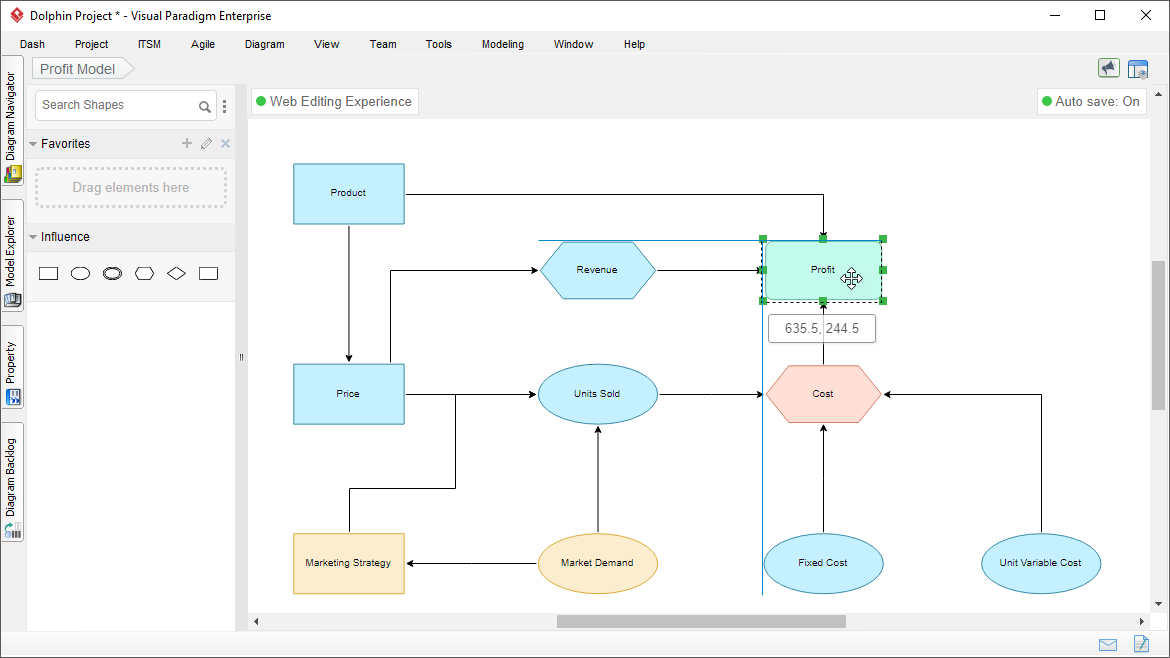Click the Visual Paradigm logo icon
The width and height of the screenshot is (1170, 658).
tap(16, 15)
